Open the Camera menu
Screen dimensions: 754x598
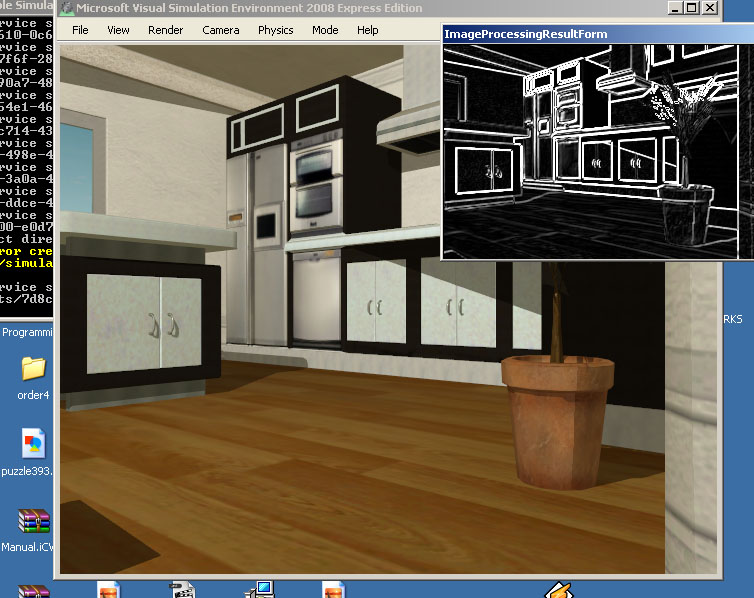pos(221,30)
